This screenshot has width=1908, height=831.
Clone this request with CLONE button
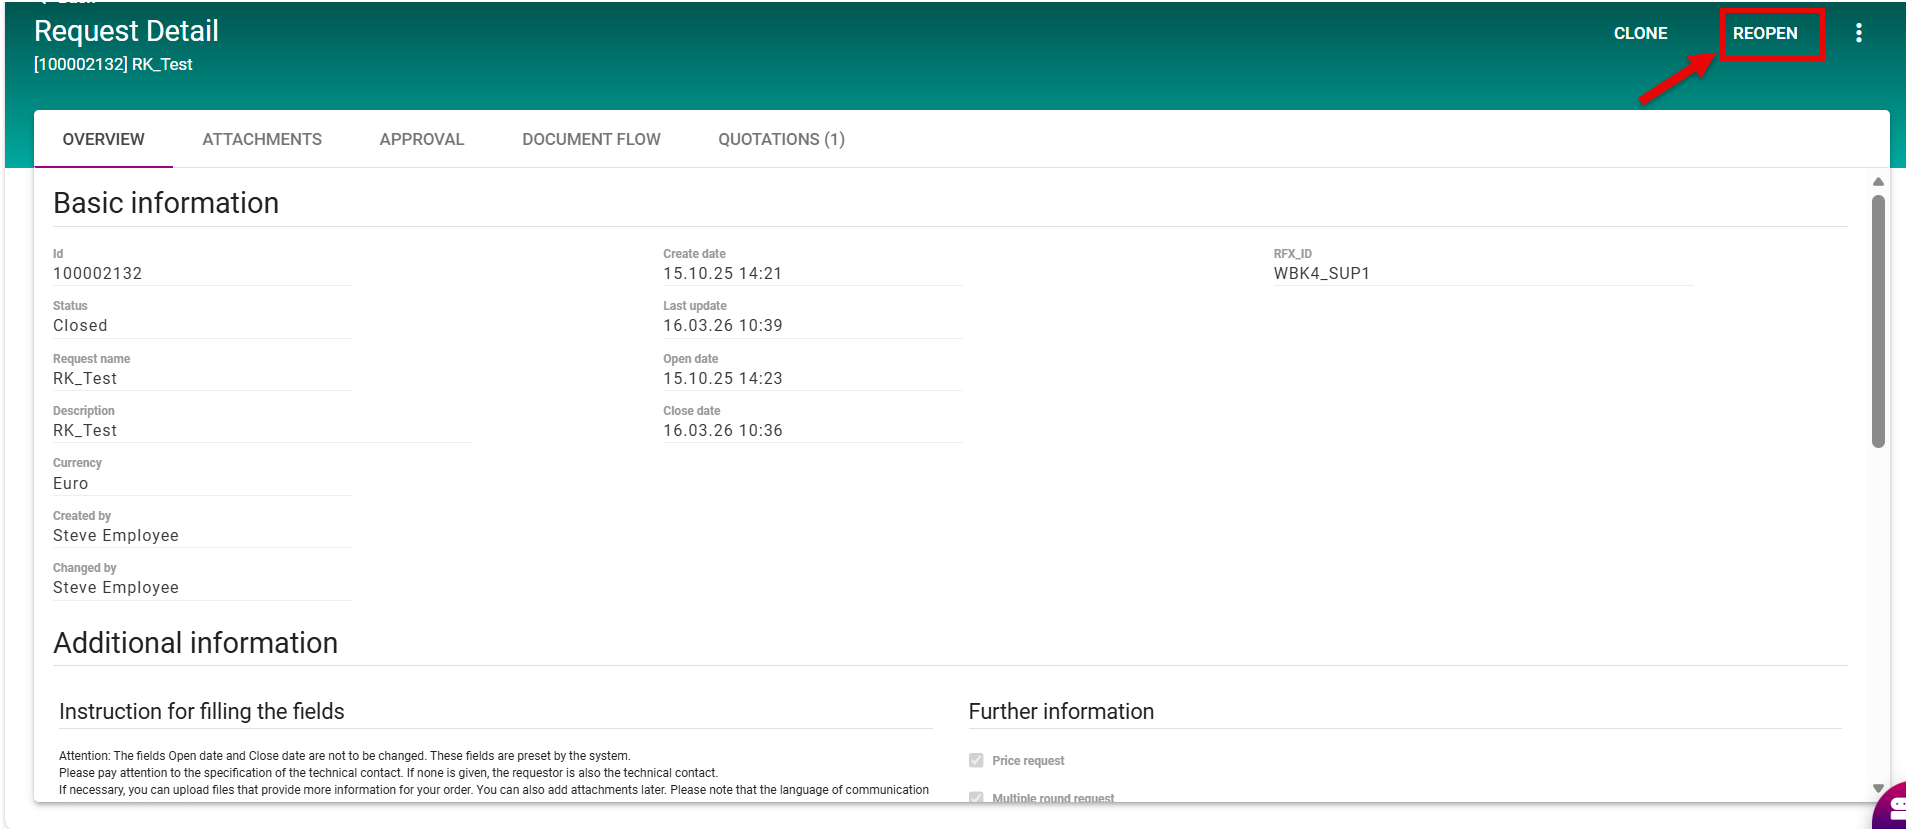(1640, 34)
